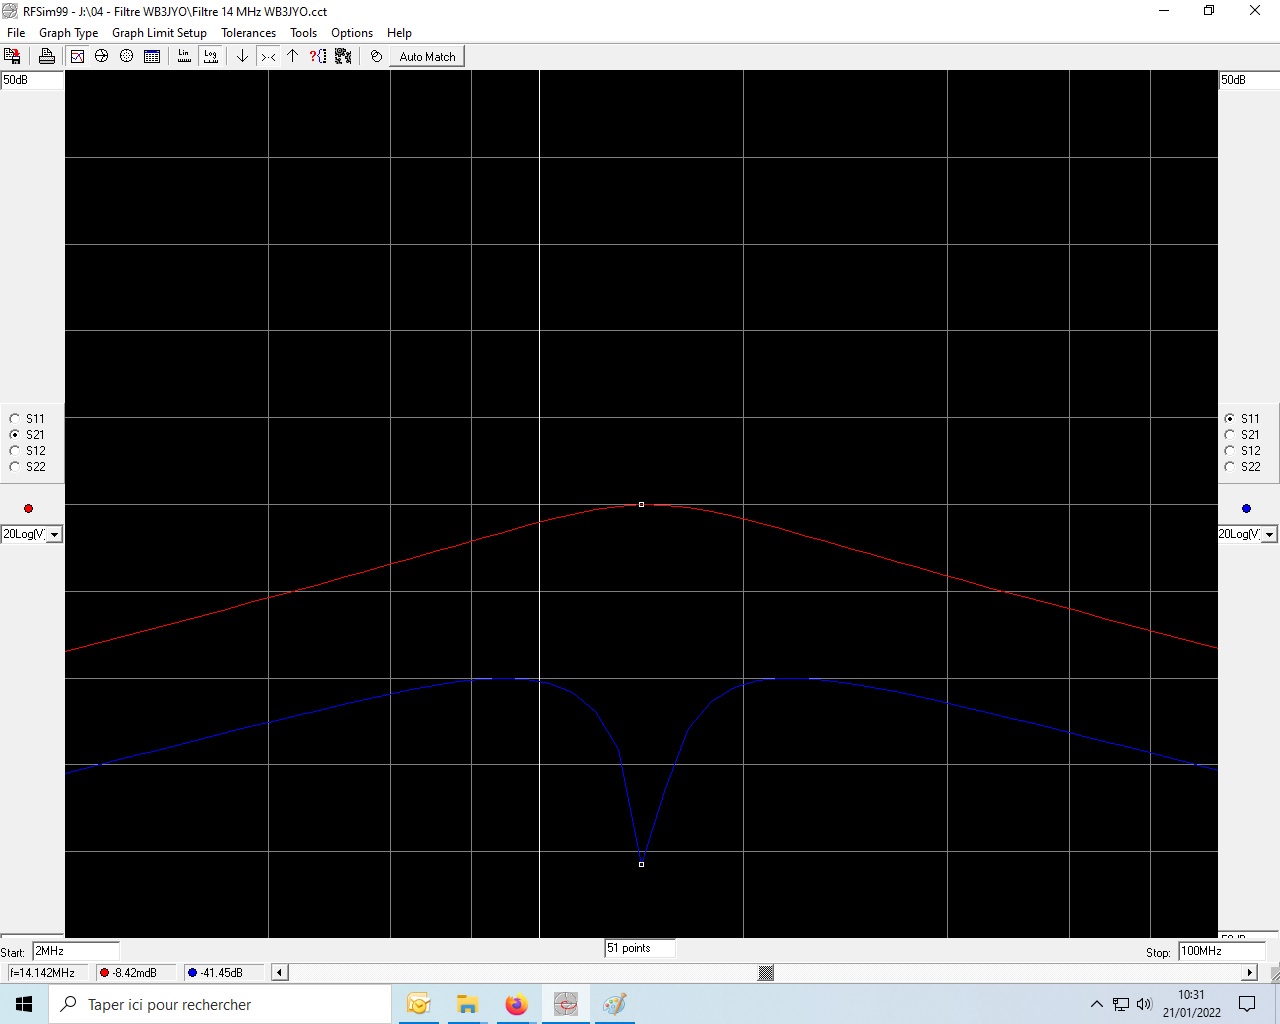Click the red question mark icon
The height and width of the screenshot is (1024, 1280).
point(318,56)
